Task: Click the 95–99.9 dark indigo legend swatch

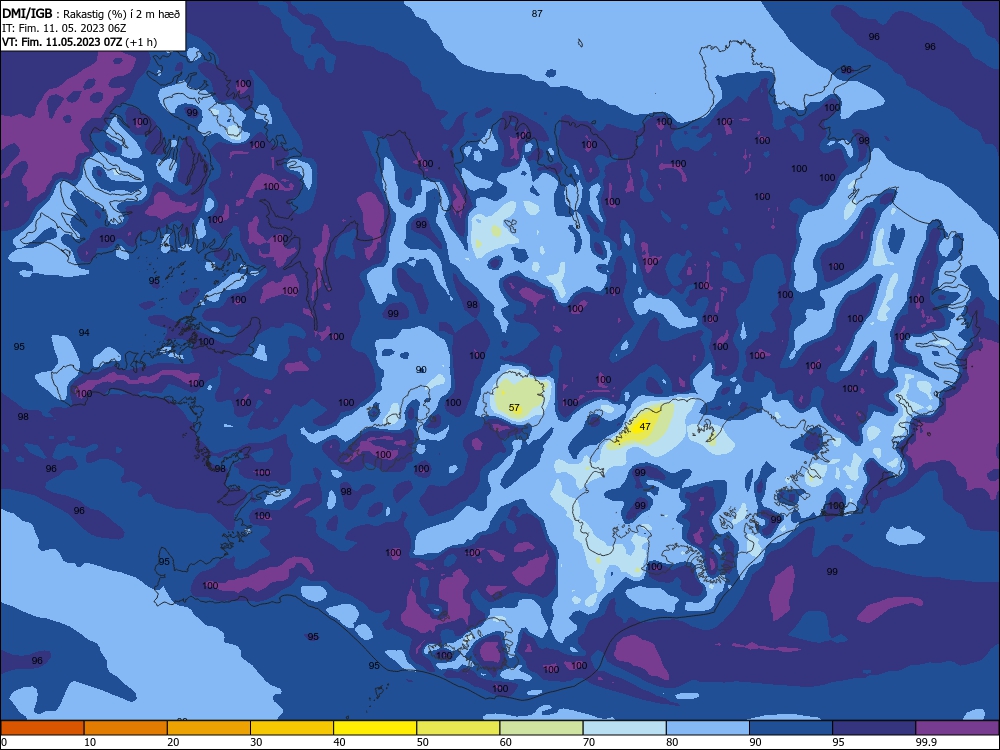Action: 874,728
